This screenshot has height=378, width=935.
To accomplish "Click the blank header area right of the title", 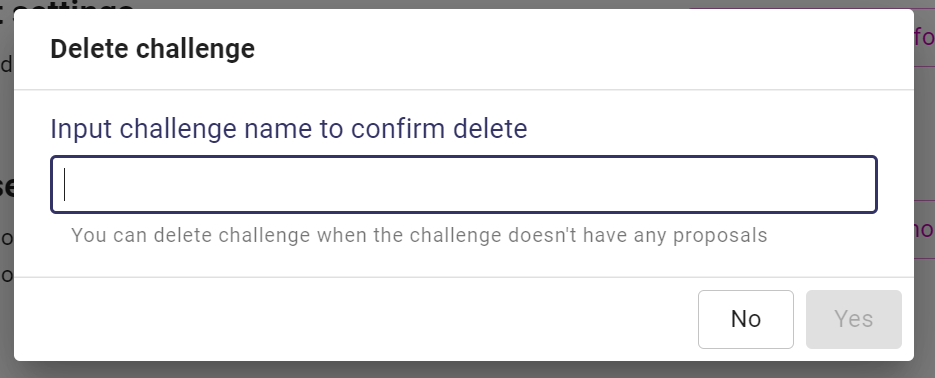I will click(x=584, y=49).
